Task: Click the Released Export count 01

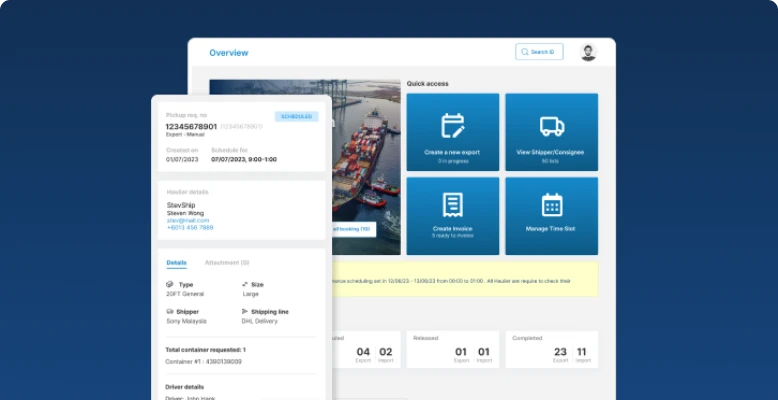Action: [461, 352]
